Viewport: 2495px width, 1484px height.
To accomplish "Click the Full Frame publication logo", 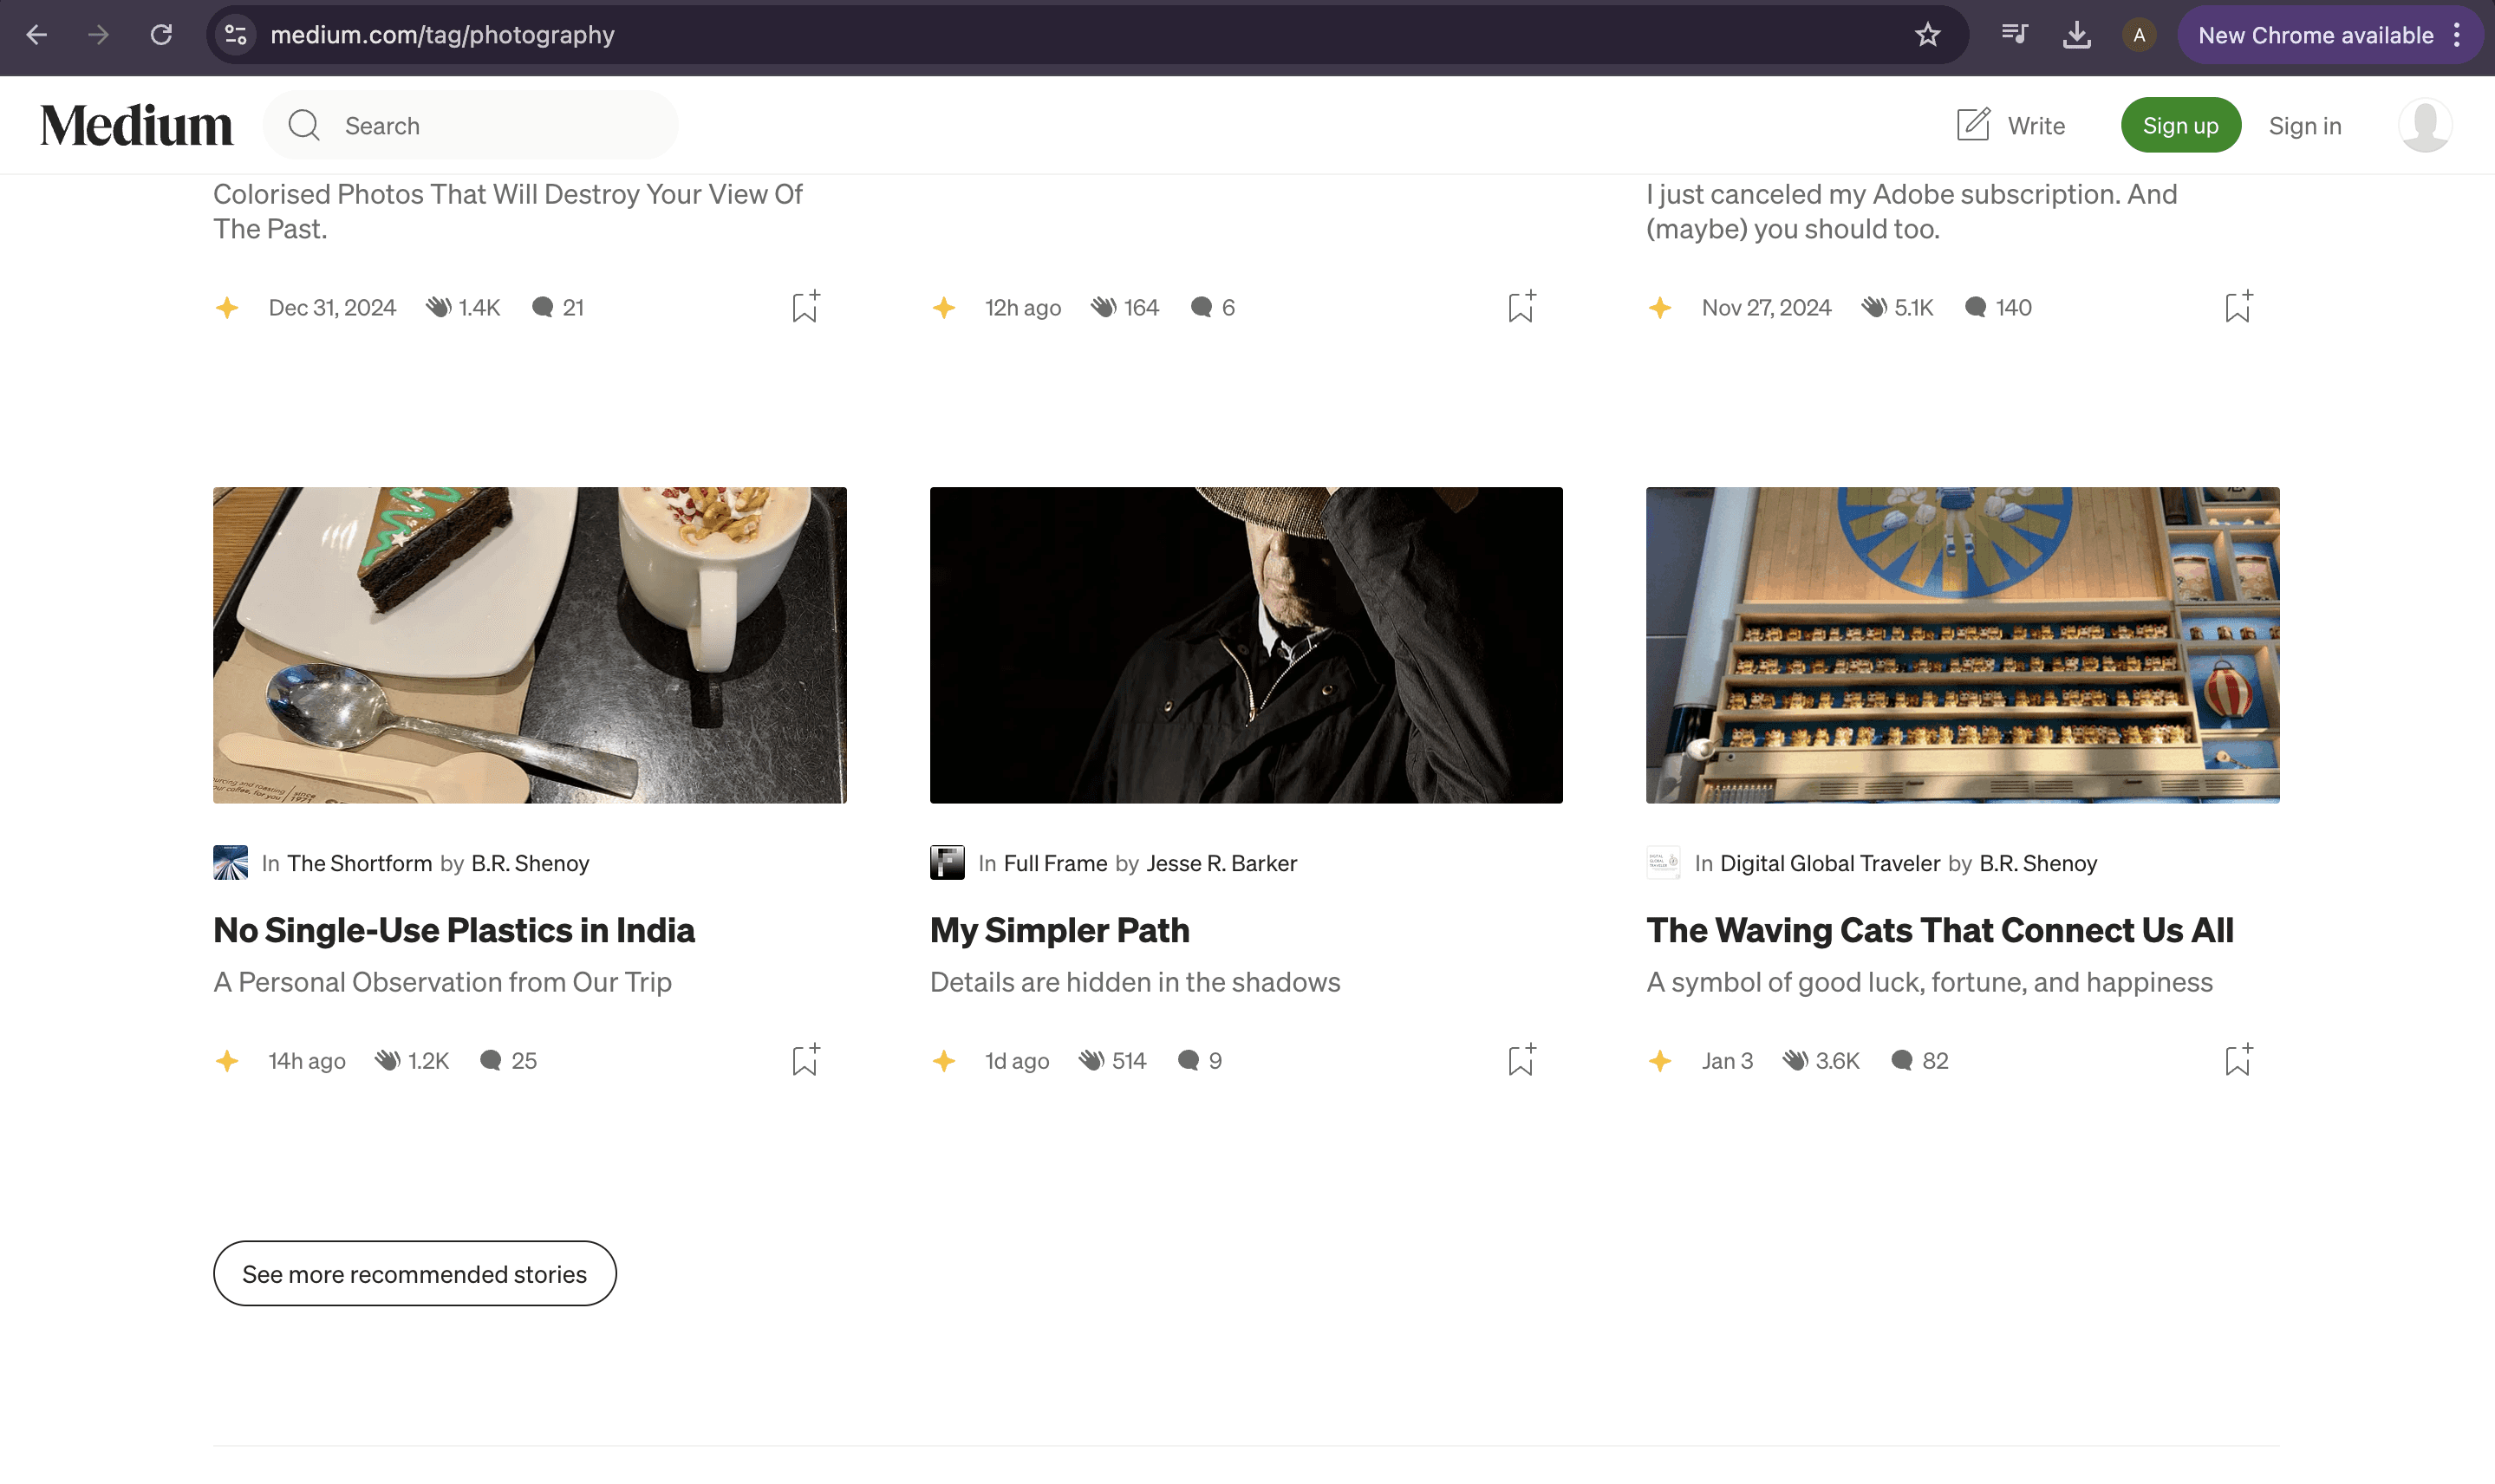I will click(947, 863).
